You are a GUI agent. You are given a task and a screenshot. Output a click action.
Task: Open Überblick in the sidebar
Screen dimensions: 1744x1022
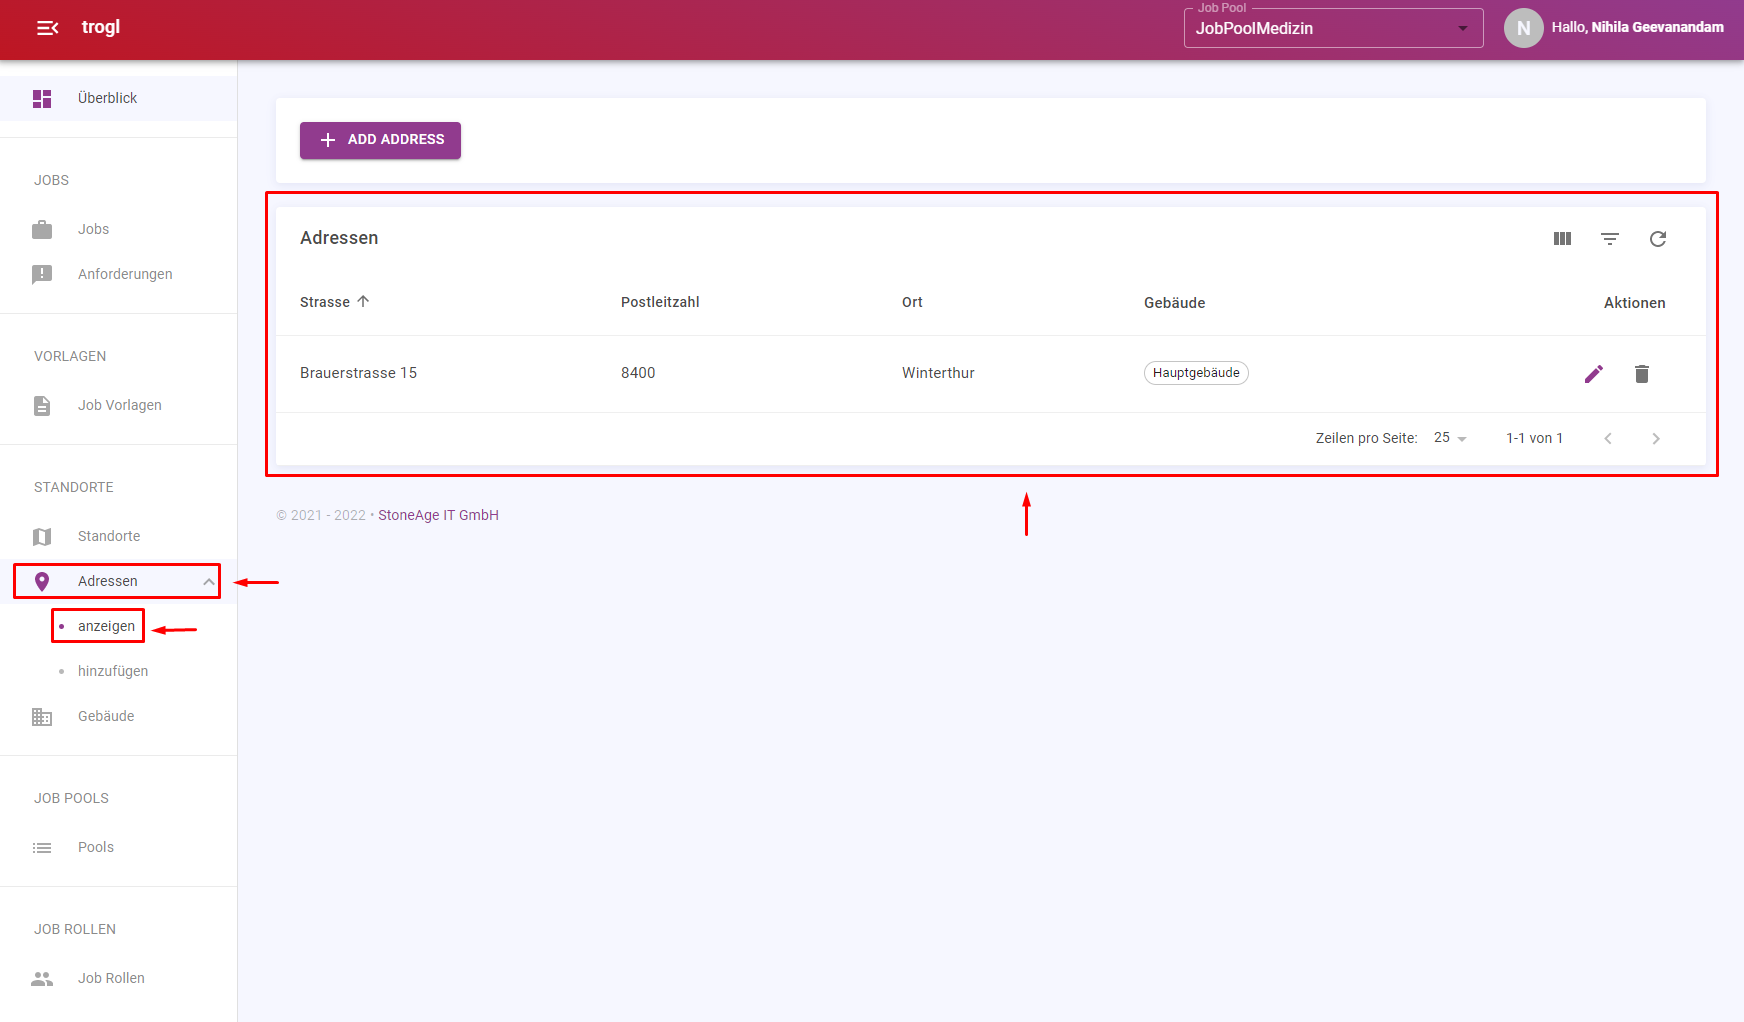tap(118, 98)
